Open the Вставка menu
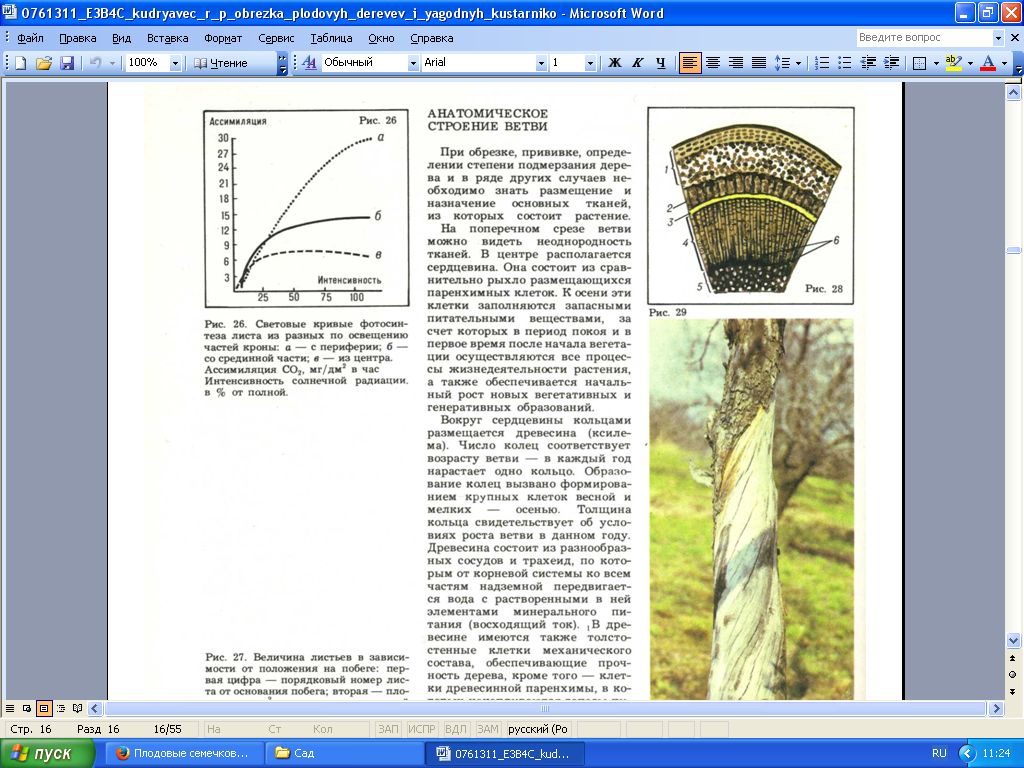 tap(167, 38)
